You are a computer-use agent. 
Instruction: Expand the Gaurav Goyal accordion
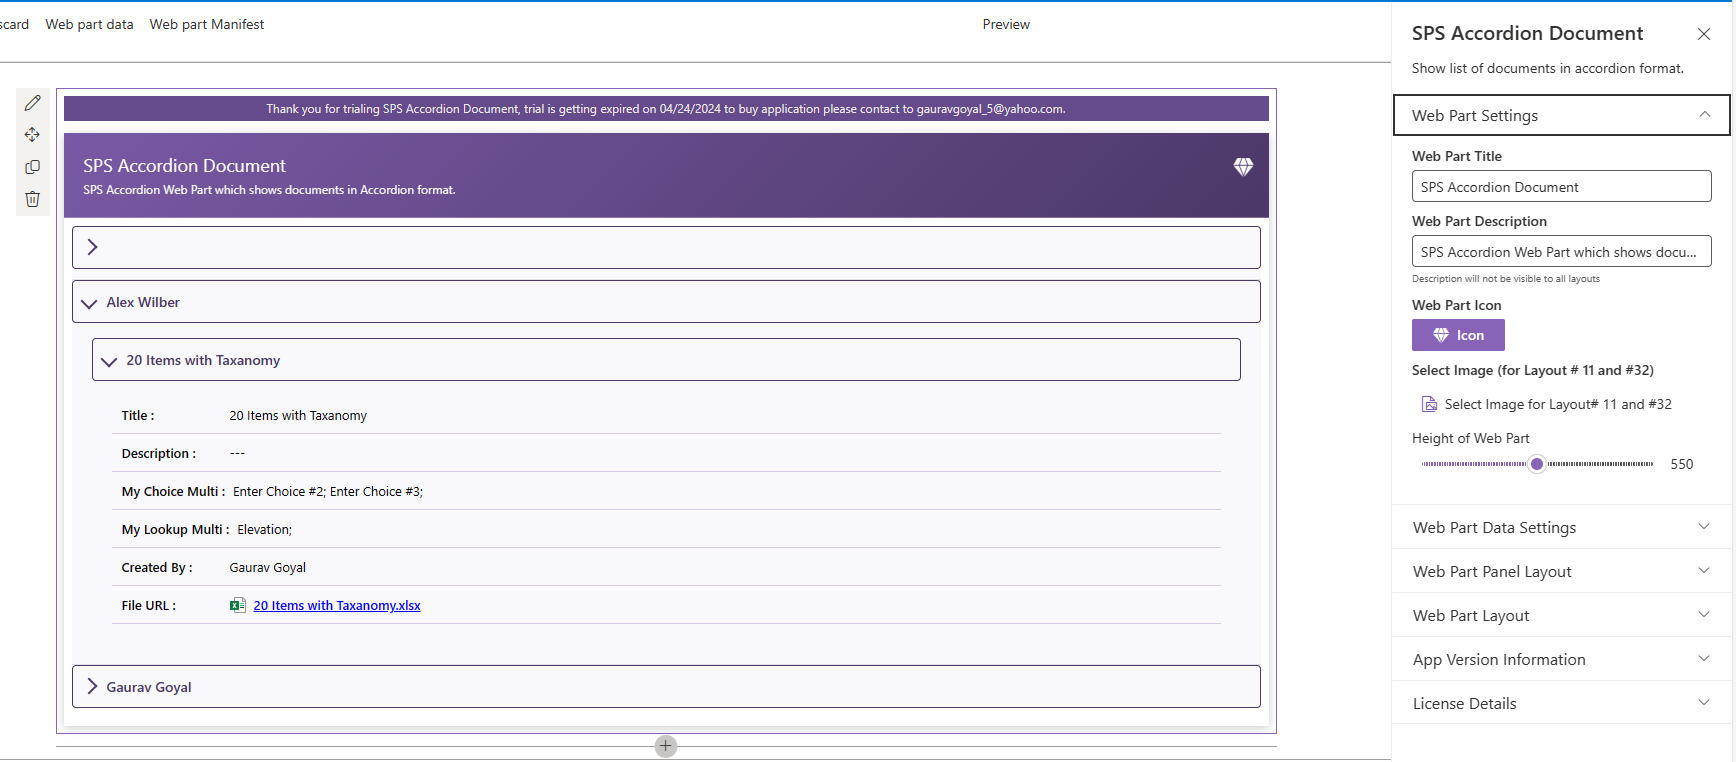click(x=666, y=687)
